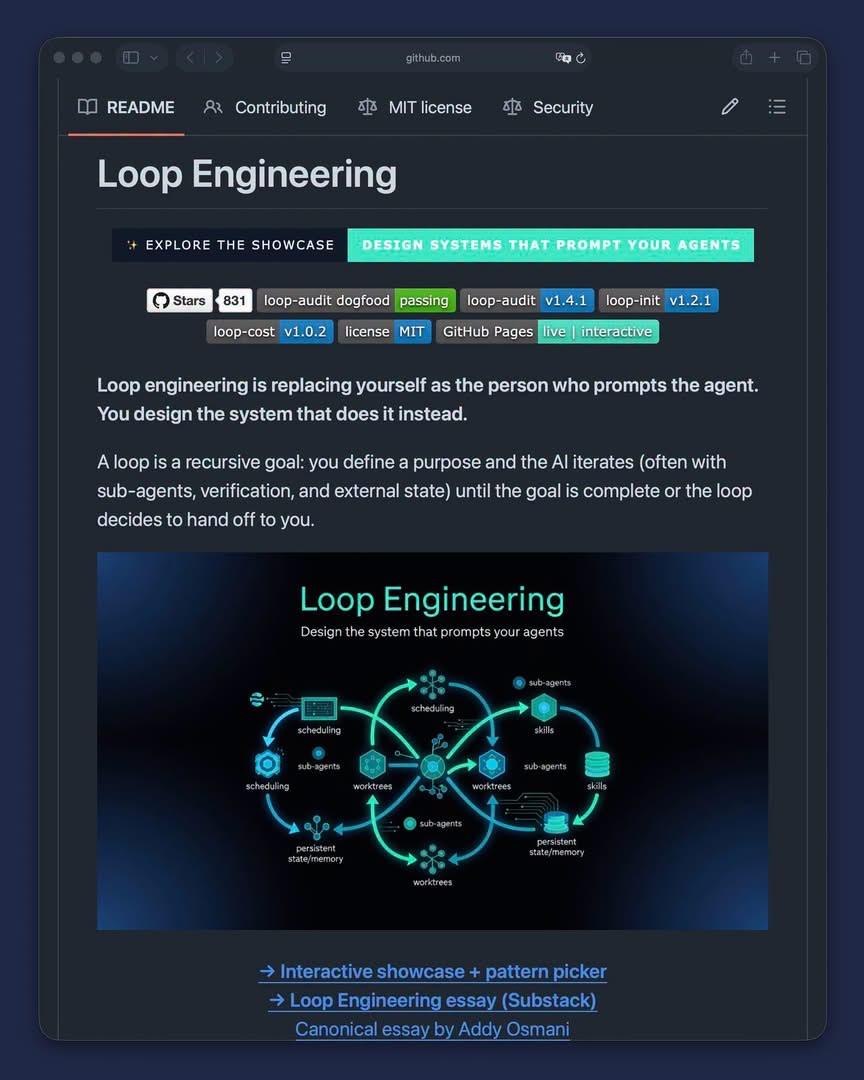Viewport: 864px width, 1080px height.
Task: Open the Loop Engineering diagram image
Action: 432,740
